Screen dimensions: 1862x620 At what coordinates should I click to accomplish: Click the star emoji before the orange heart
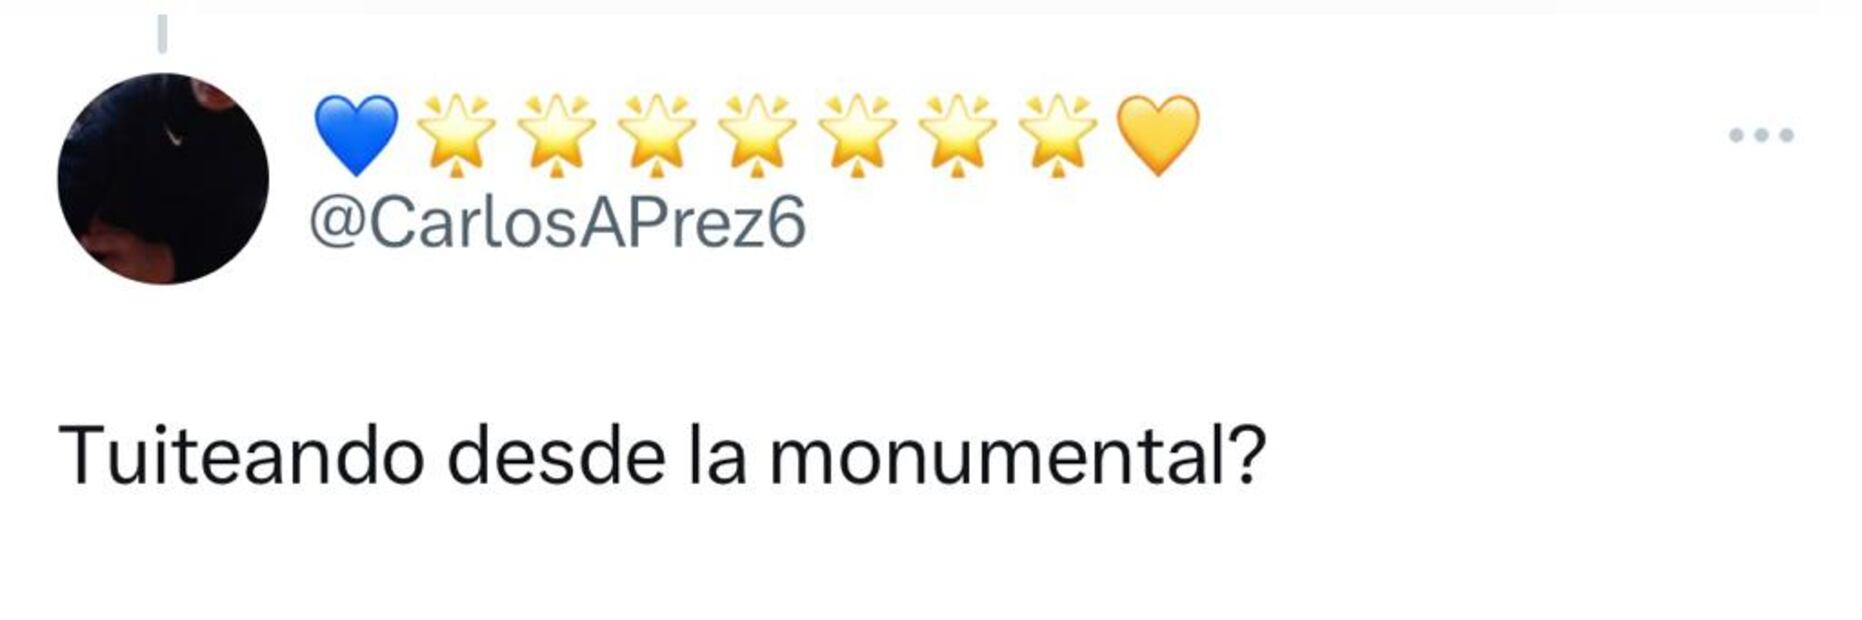pyautogui.click(x=1058, y=135)
